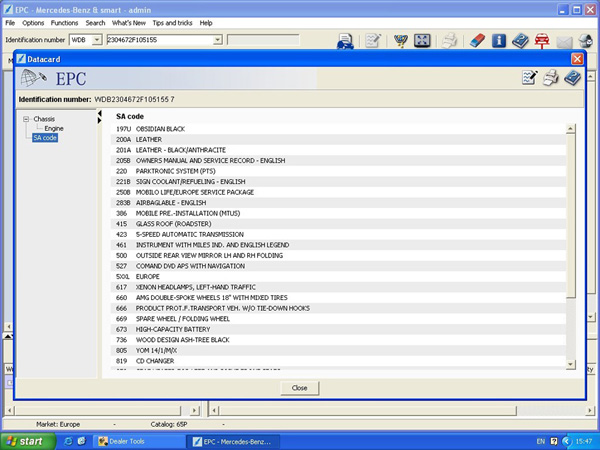Click the eraser clear icon
600x450 pixels.
point(477,41)
